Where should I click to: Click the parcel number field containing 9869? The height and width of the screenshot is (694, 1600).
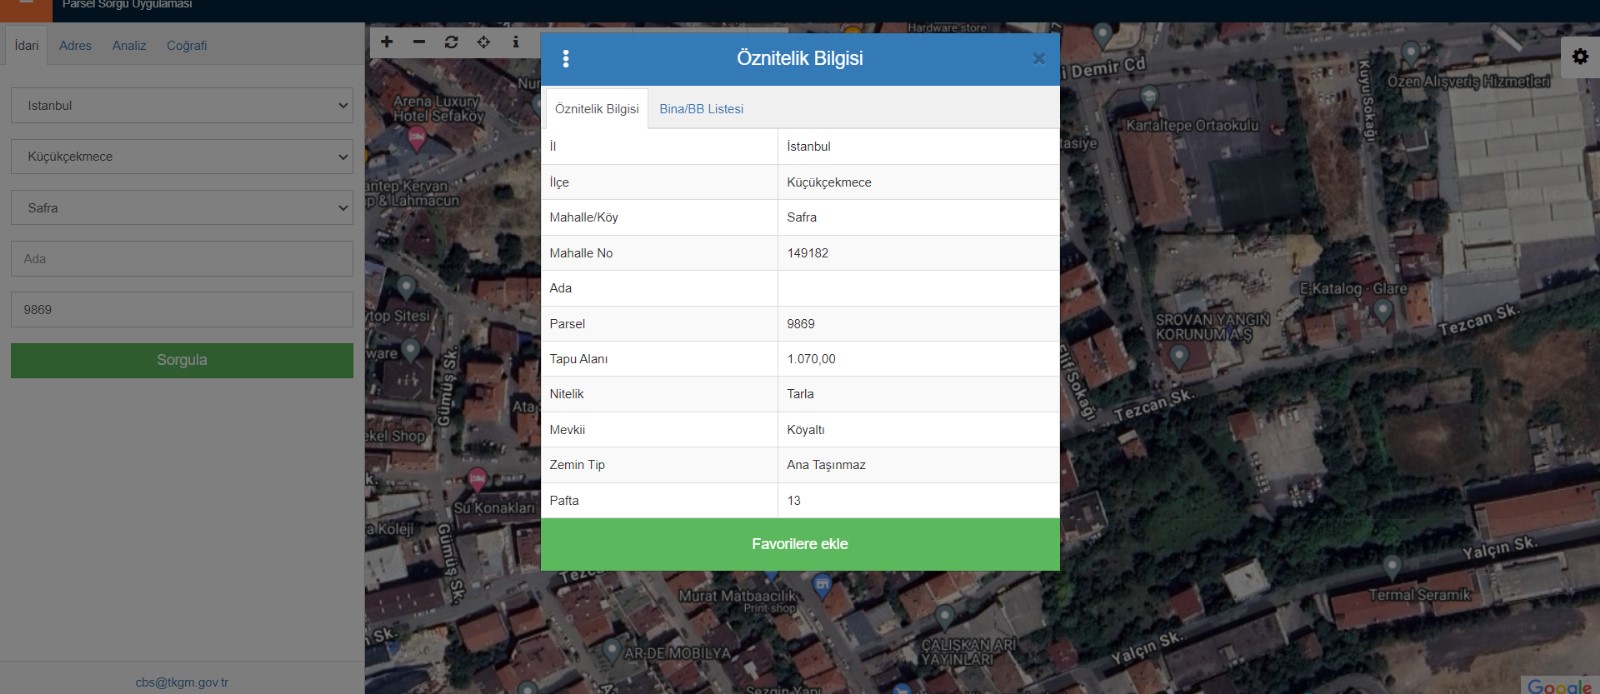coord(182,310)
